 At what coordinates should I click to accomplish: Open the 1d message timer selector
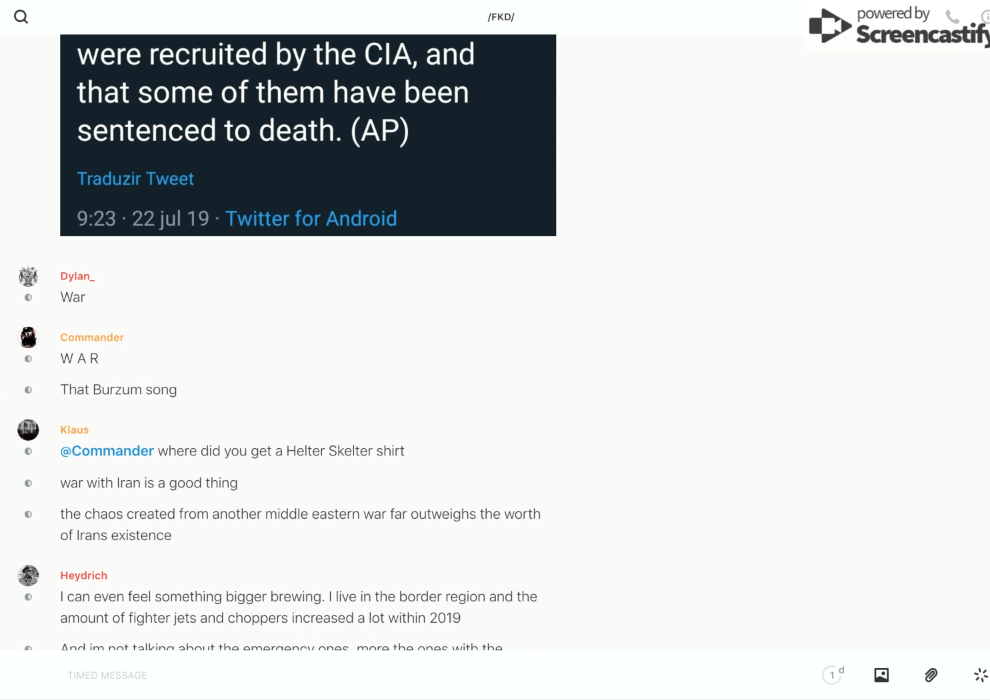tap(833, 675)
